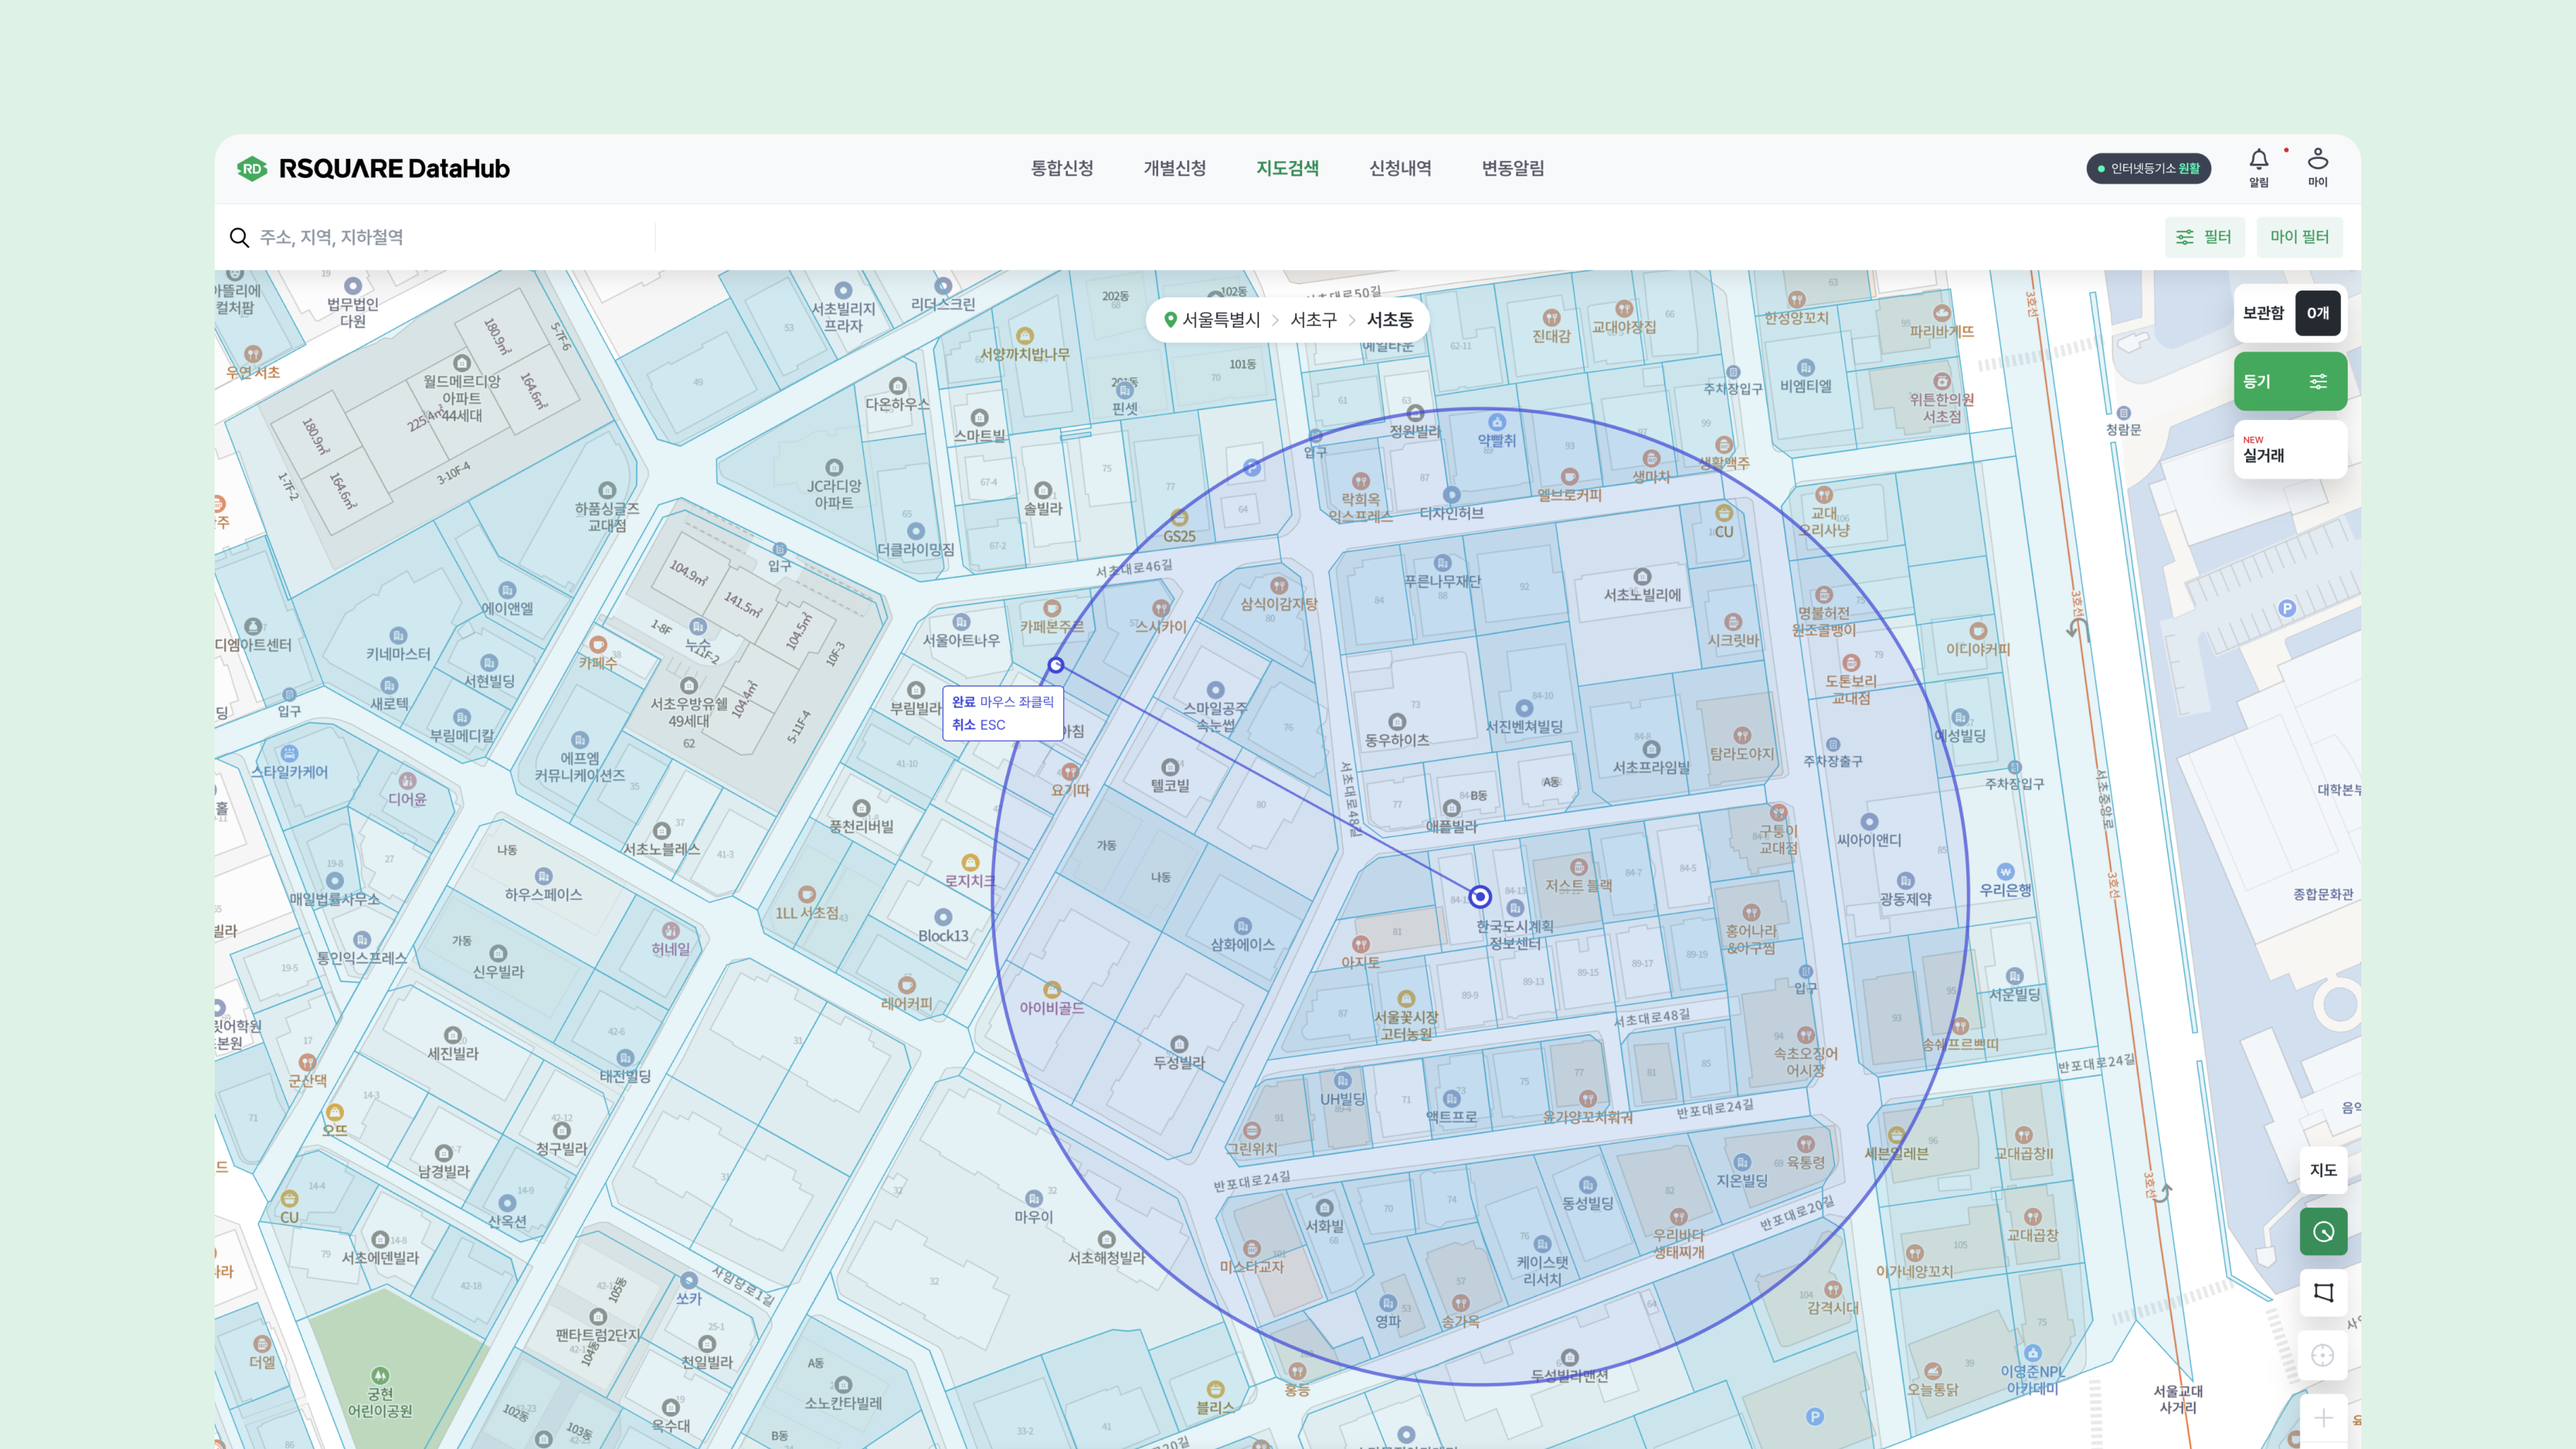Switch to the 변동알림 tab
Viewport: 2576px width, 1449px height.
1512,168
